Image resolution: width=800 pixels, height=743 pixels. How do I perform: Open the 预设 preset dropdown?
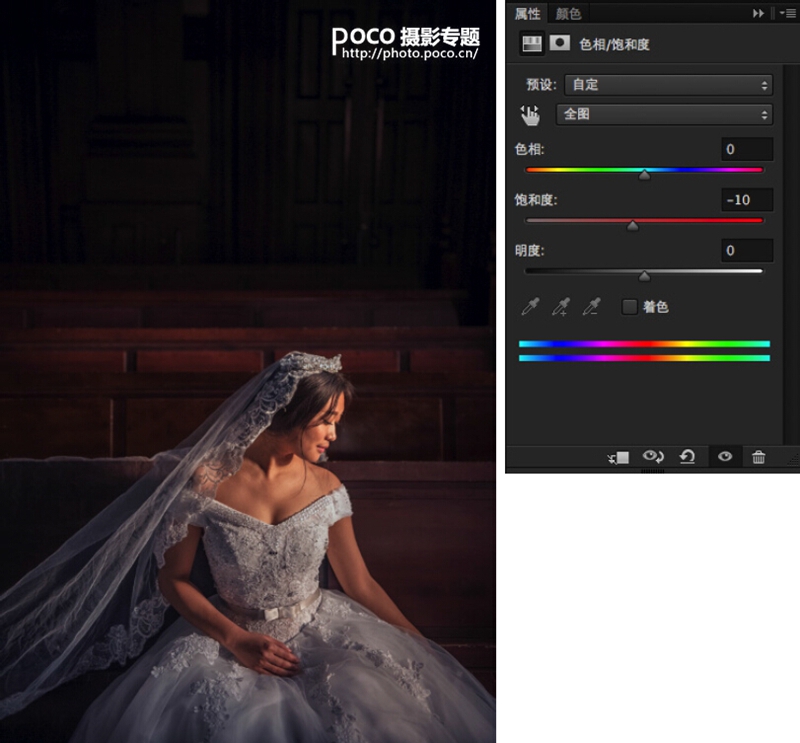(x=668, y=85)
